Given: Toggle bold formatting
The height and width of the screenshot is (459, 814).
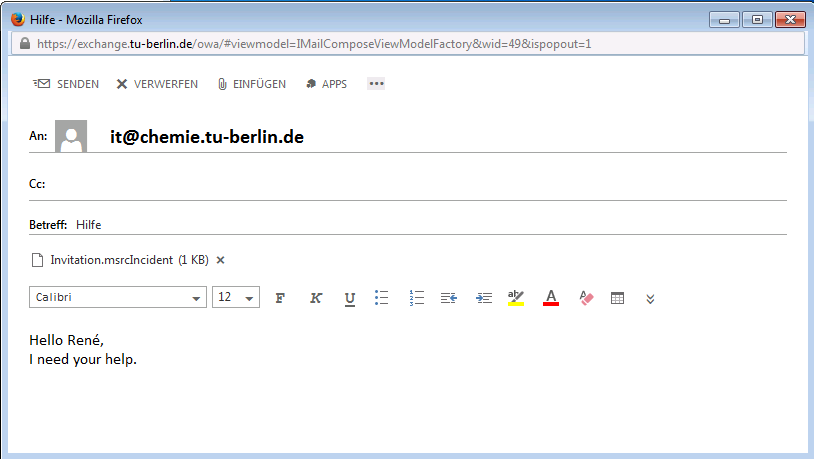Looking at the screenshot, I should (x=280, y=298).
